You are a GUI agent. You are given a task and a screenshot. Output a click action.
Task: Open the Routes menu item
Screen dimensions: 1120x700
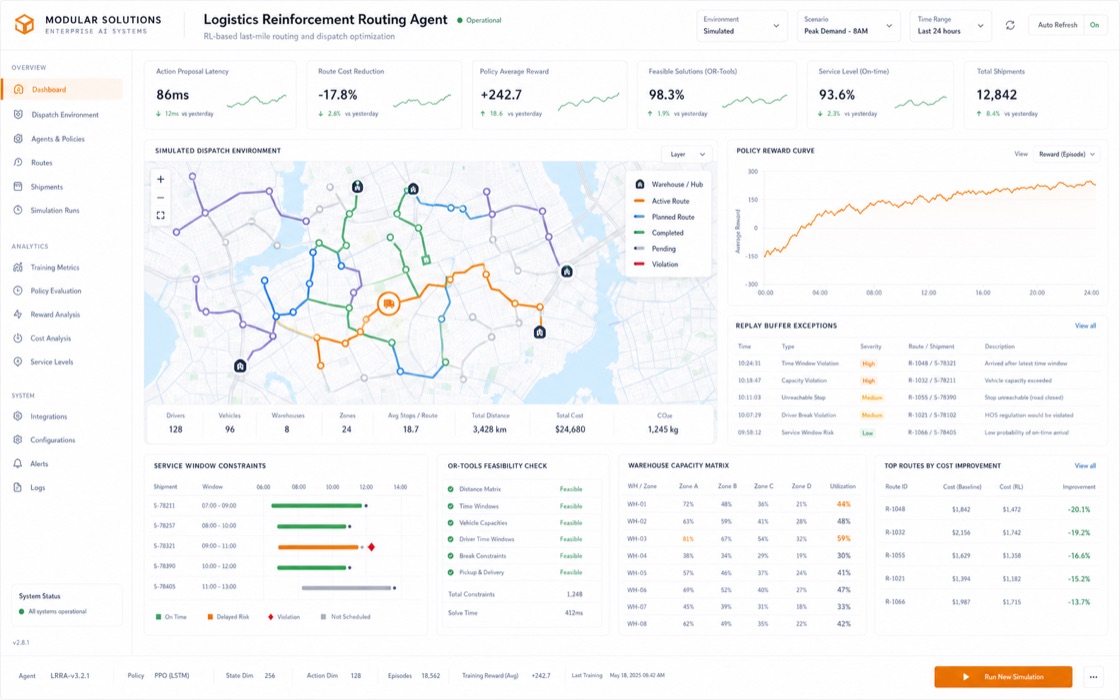pyautogui.click(x=41, y=162)
